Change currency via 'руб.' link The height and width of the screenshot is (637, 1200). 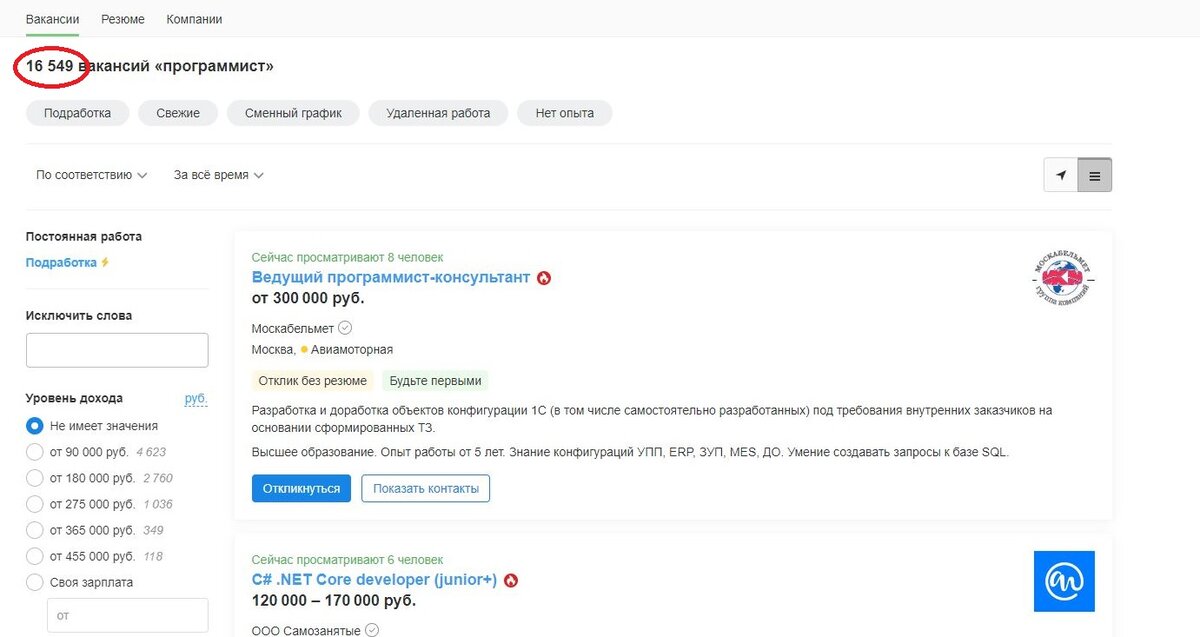196,398
